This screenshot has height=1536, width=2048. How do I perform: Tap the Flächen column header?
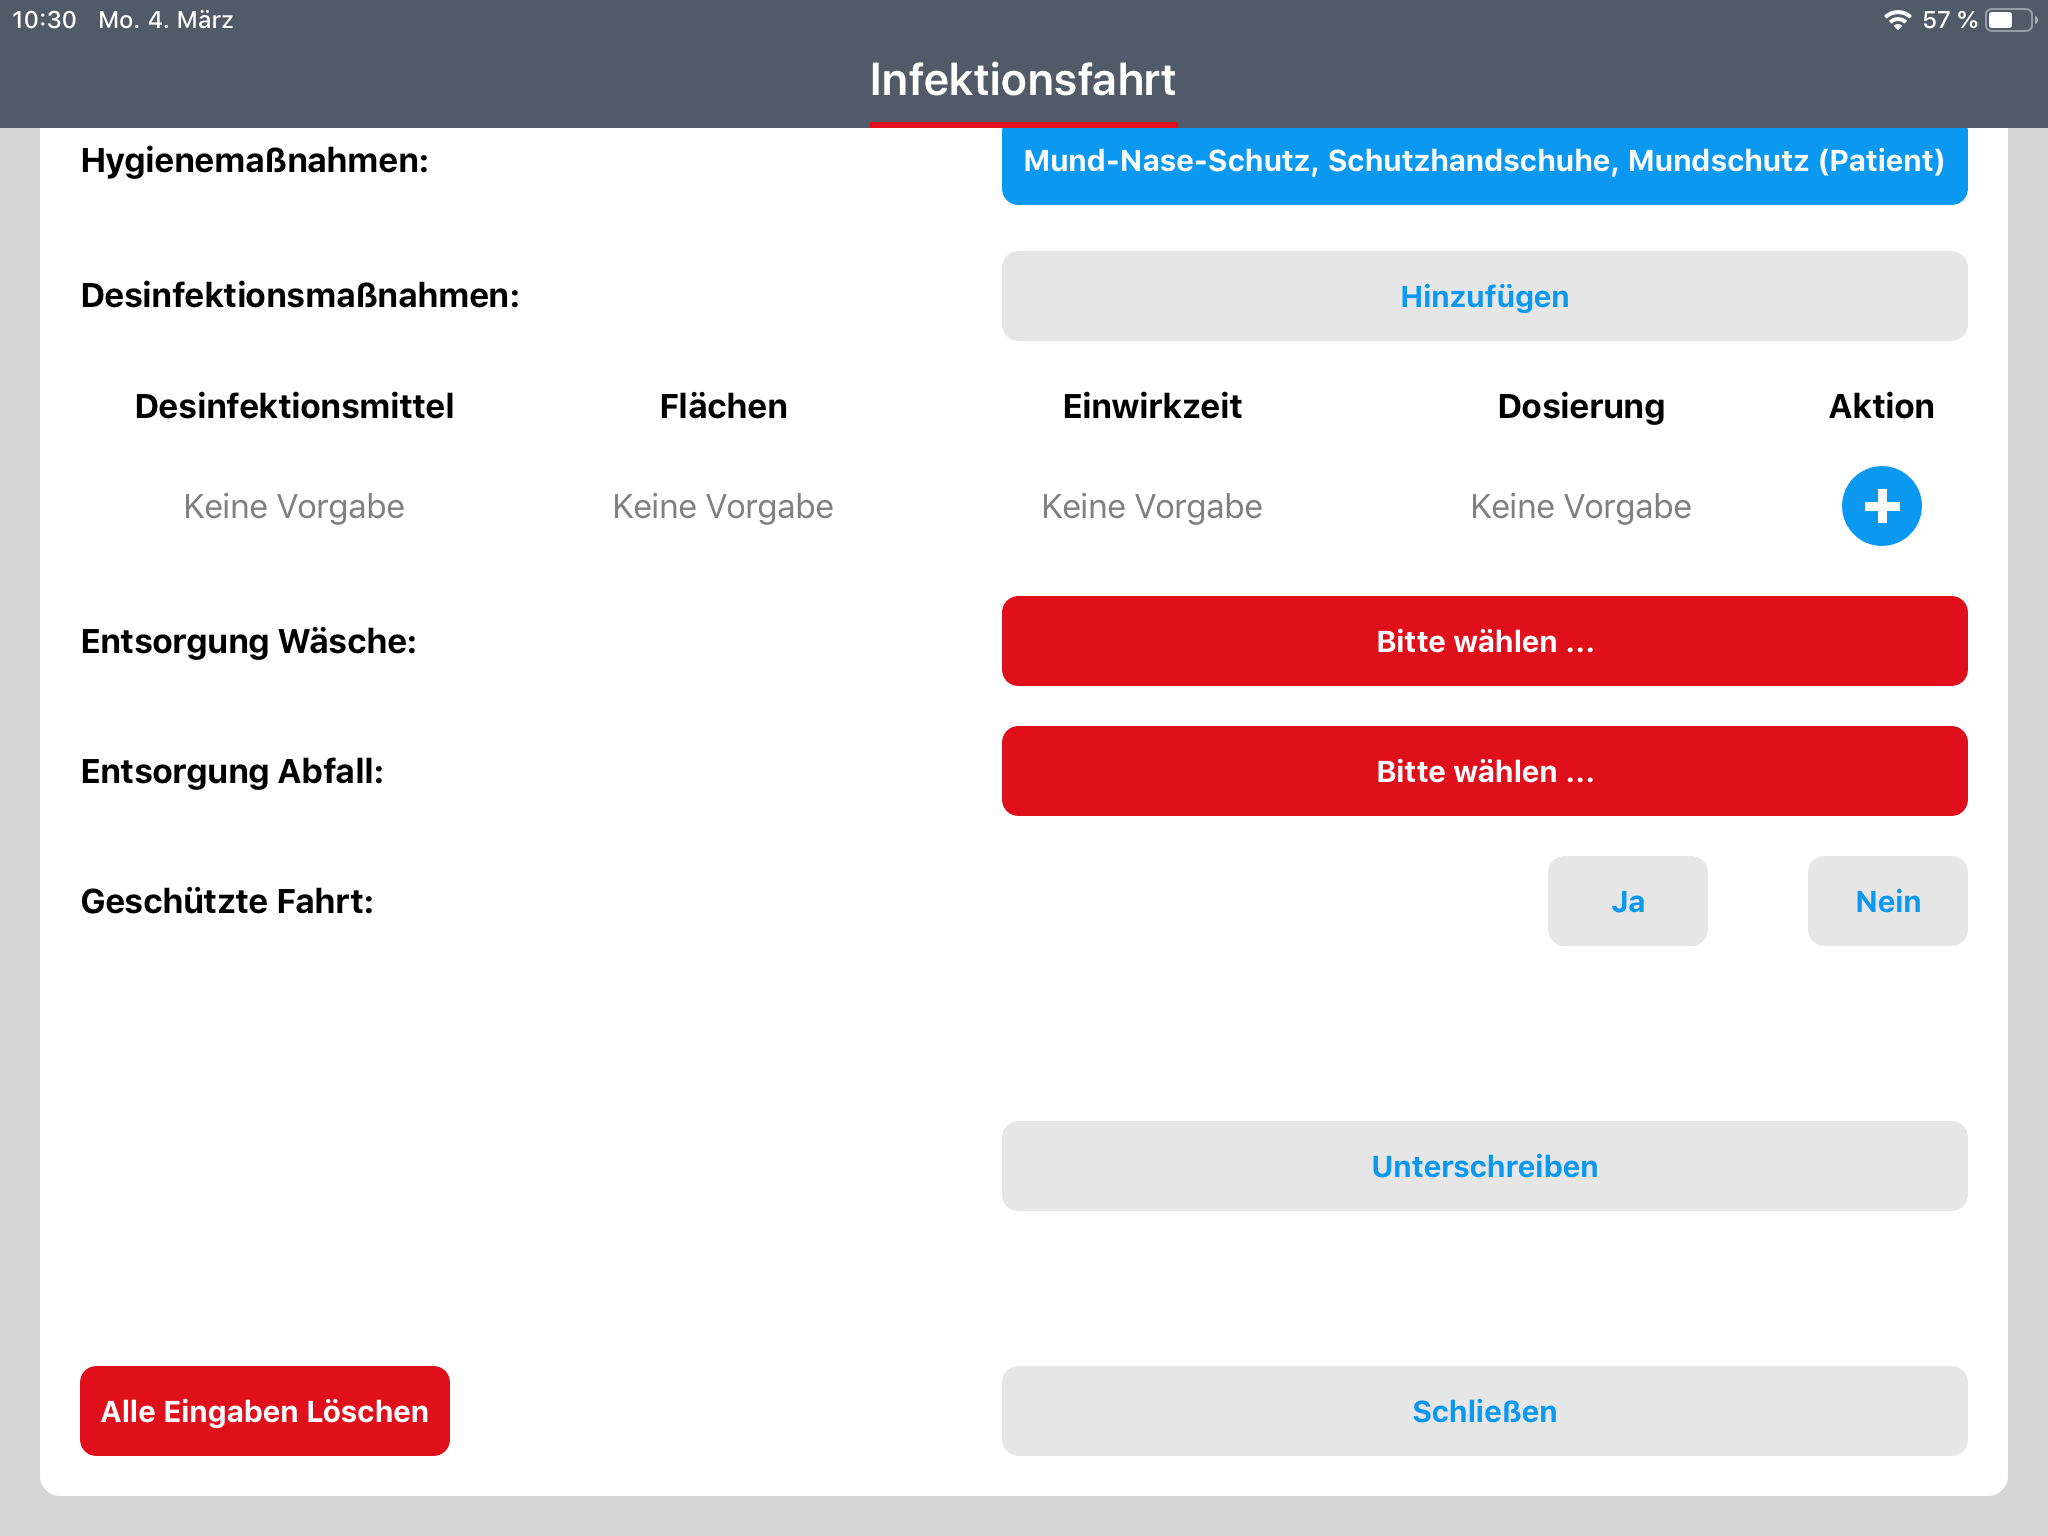point(723,406)
